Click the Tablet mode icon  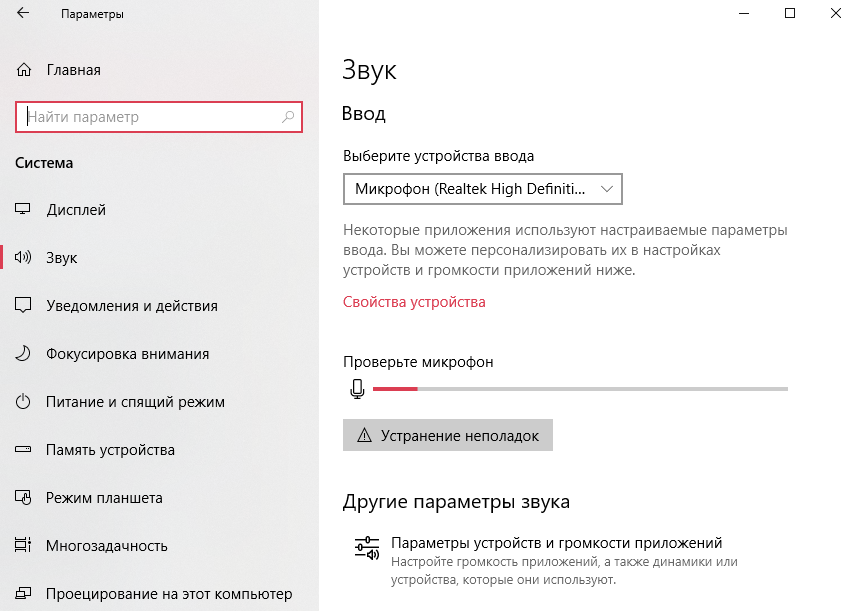tap(23, 497)
